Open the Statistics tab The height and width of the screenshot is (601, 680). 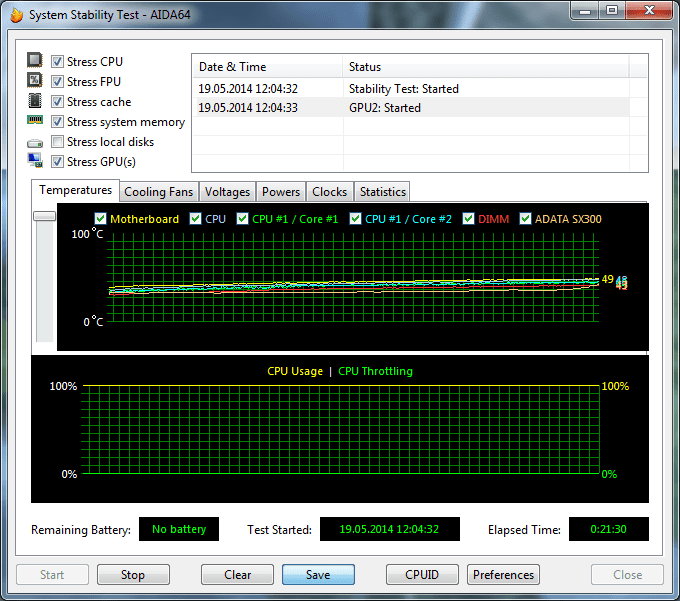382,192
